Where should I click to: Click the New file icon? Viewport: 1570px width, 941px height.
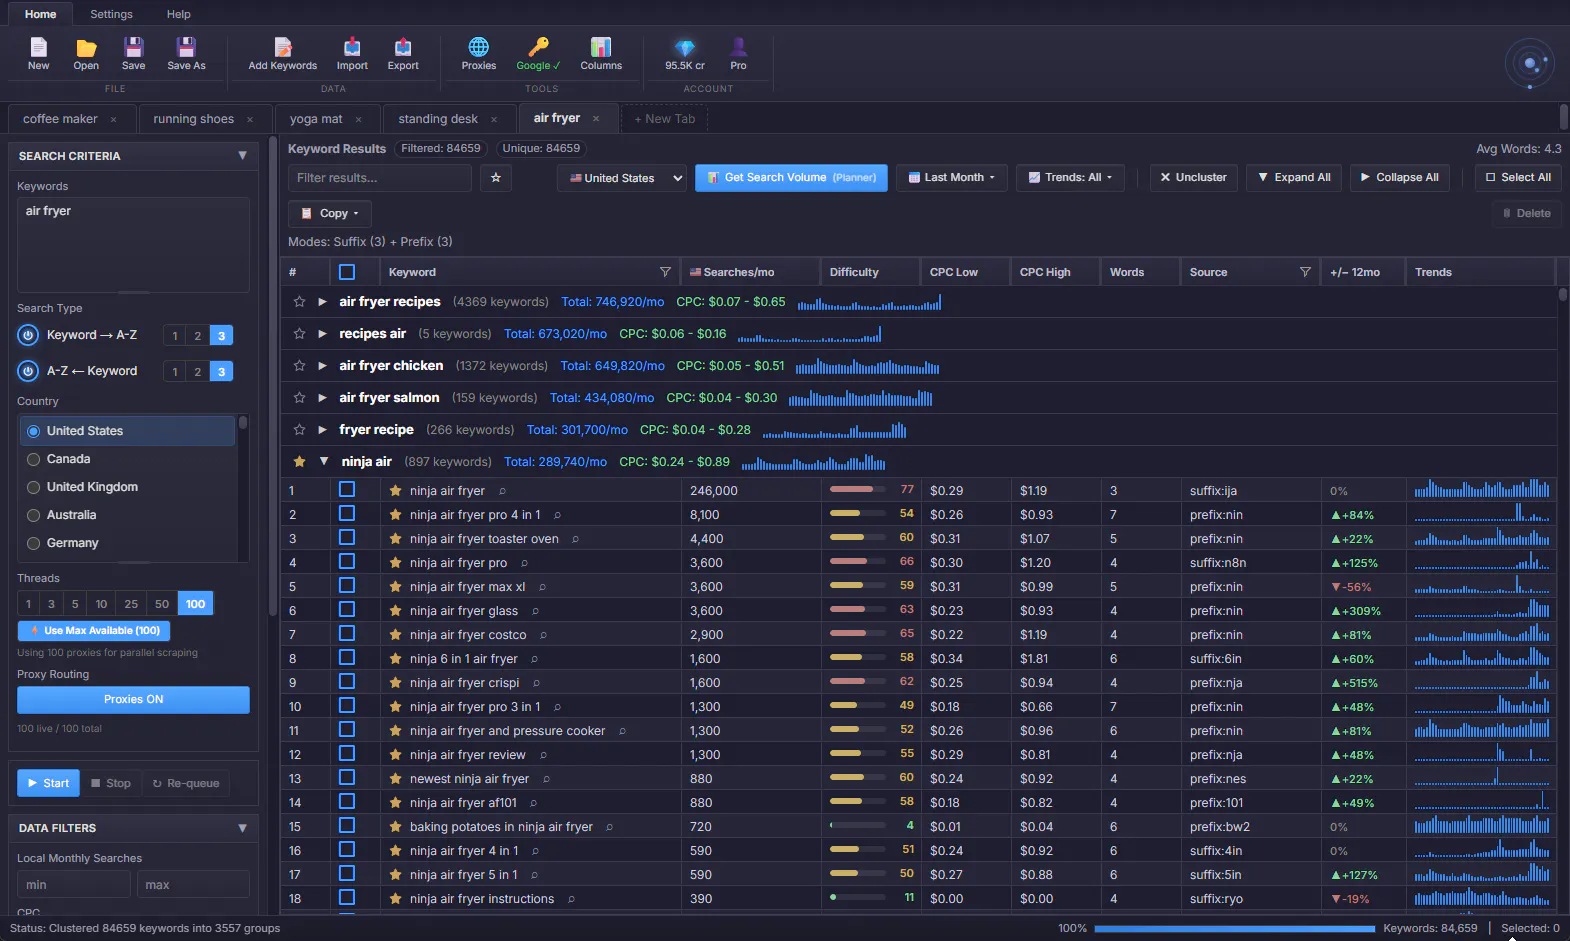[x=38, y=47]
